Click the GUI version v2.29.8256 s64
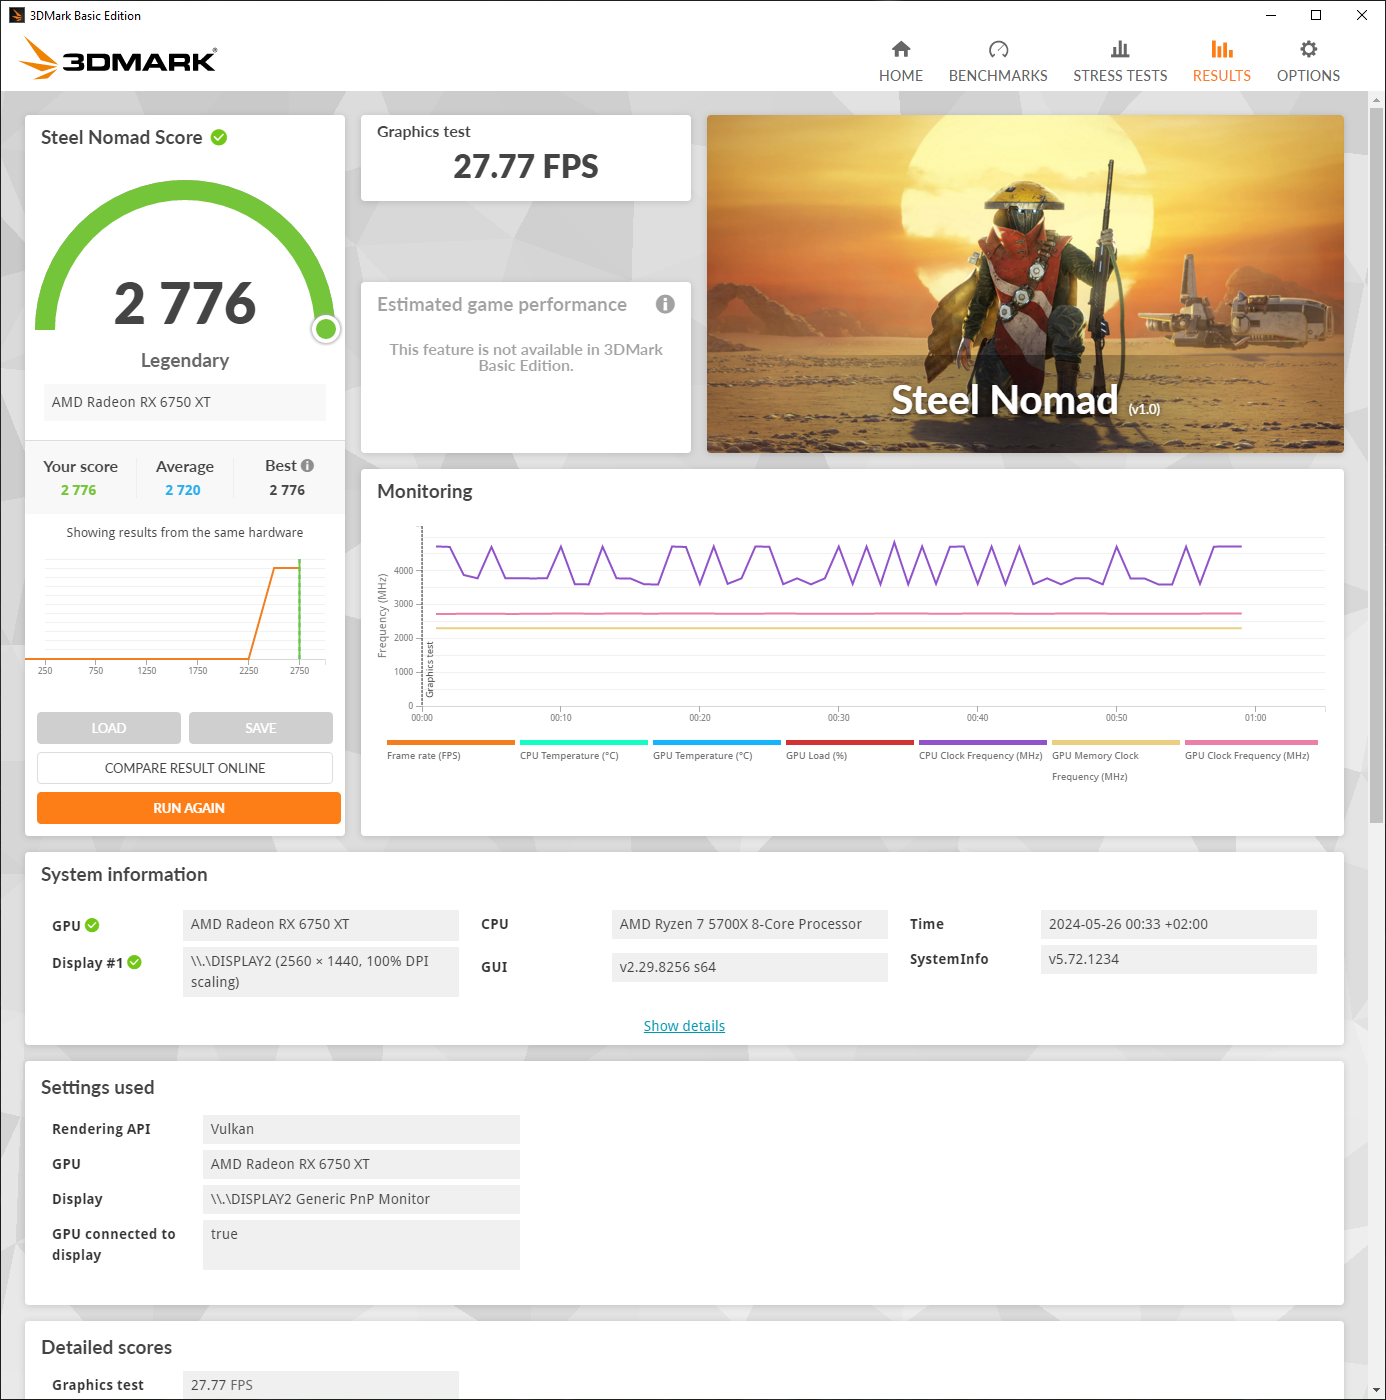 click(x=749, y=967)
